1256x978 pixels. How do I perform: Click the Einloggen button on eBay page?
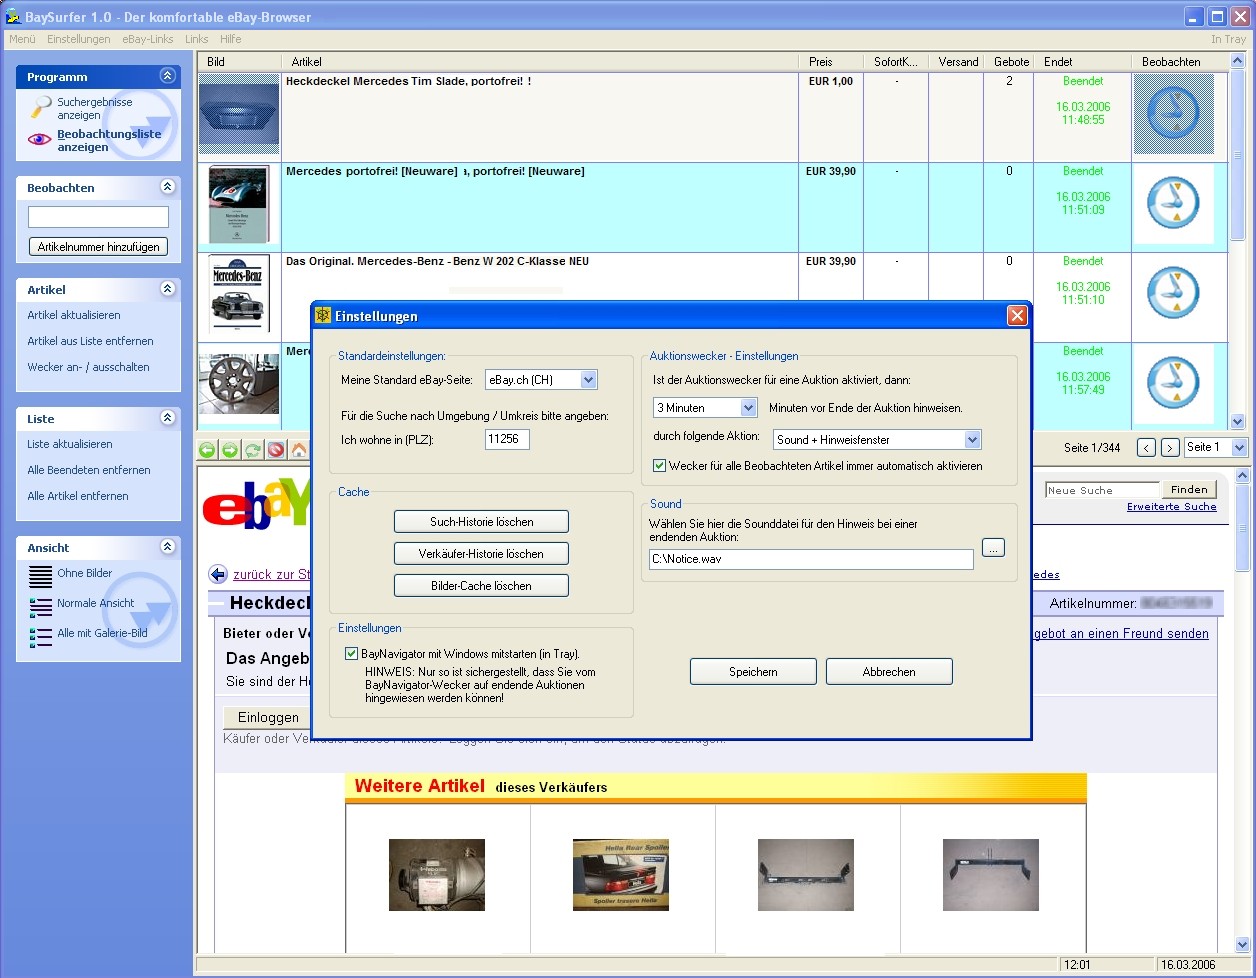268,717
